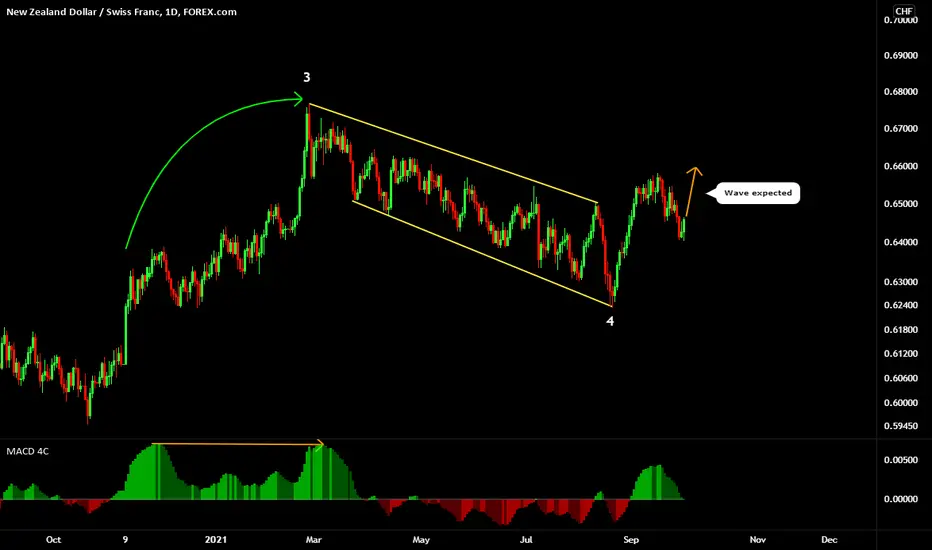The image size is (932, 550).
Task: Click the 'Wave expected' callout label
Action: click(758, 193)
